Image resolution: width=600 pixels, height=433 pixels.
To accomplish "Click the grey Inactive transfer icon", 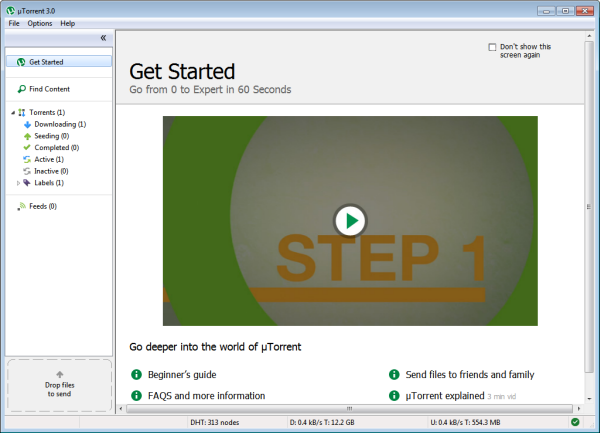I will click(27, 171).
